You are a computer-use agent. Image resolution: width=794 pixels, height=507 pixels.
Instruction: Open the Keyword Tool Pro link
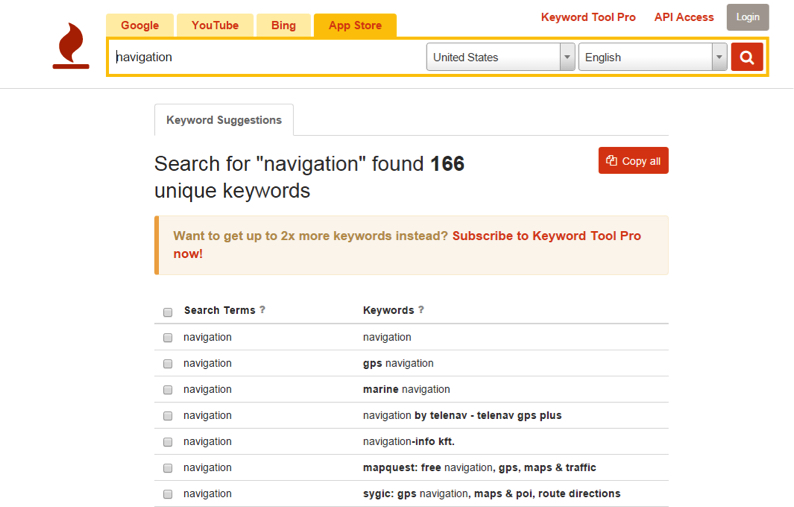588,17
